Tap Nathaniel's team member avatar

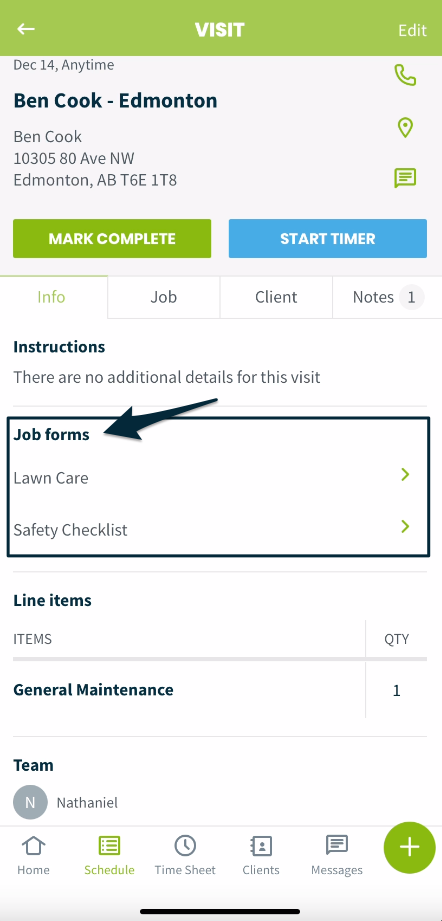30,802
